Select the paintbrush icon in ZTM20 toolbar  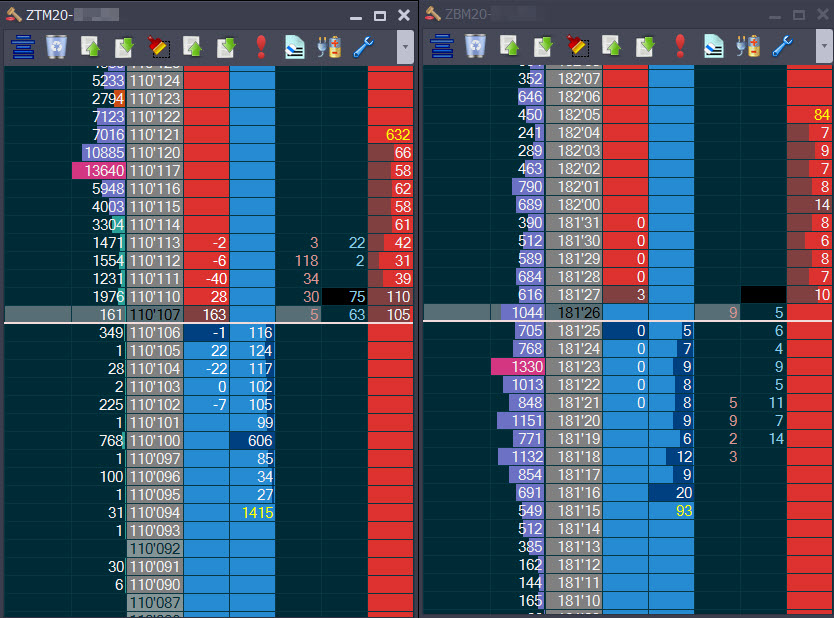[x=159, y=46]
